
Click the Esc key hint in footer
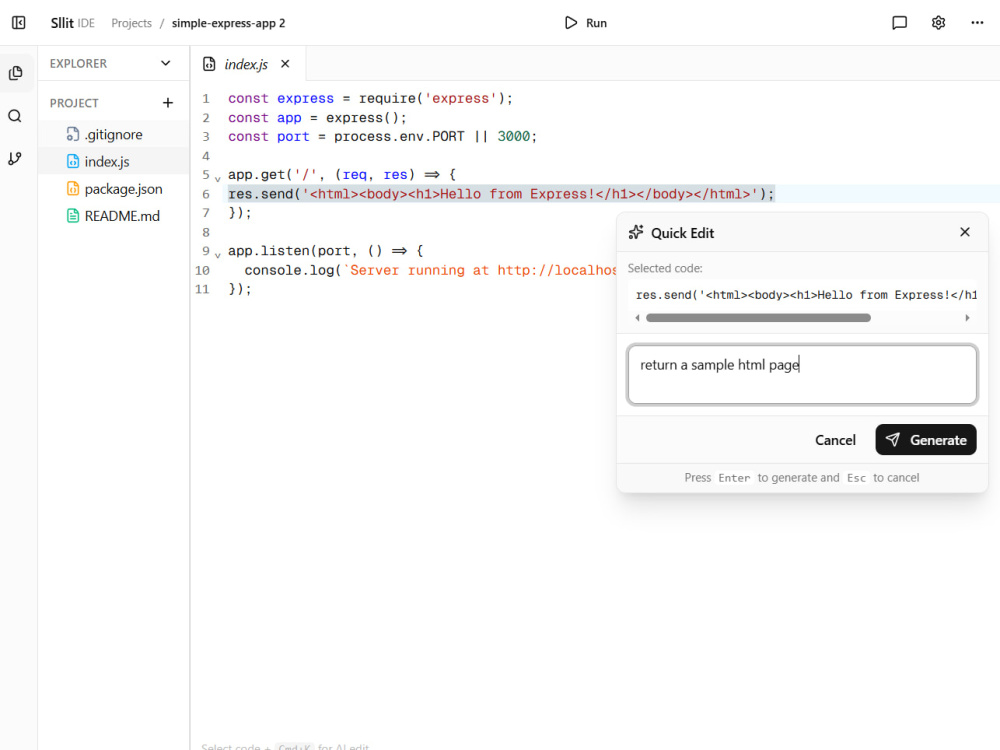pyautogui.click(x=856, y=478)
